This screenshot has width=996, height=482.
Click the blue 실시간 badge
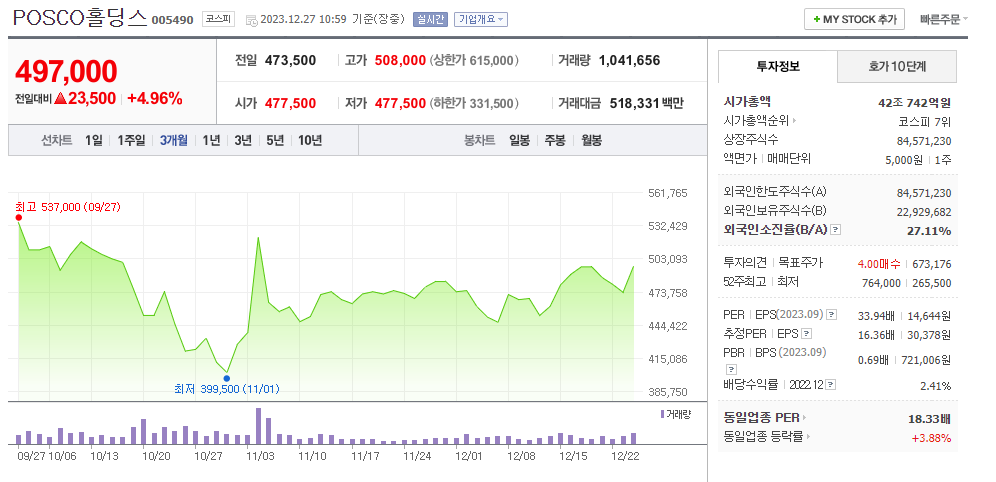click(430, 20)
